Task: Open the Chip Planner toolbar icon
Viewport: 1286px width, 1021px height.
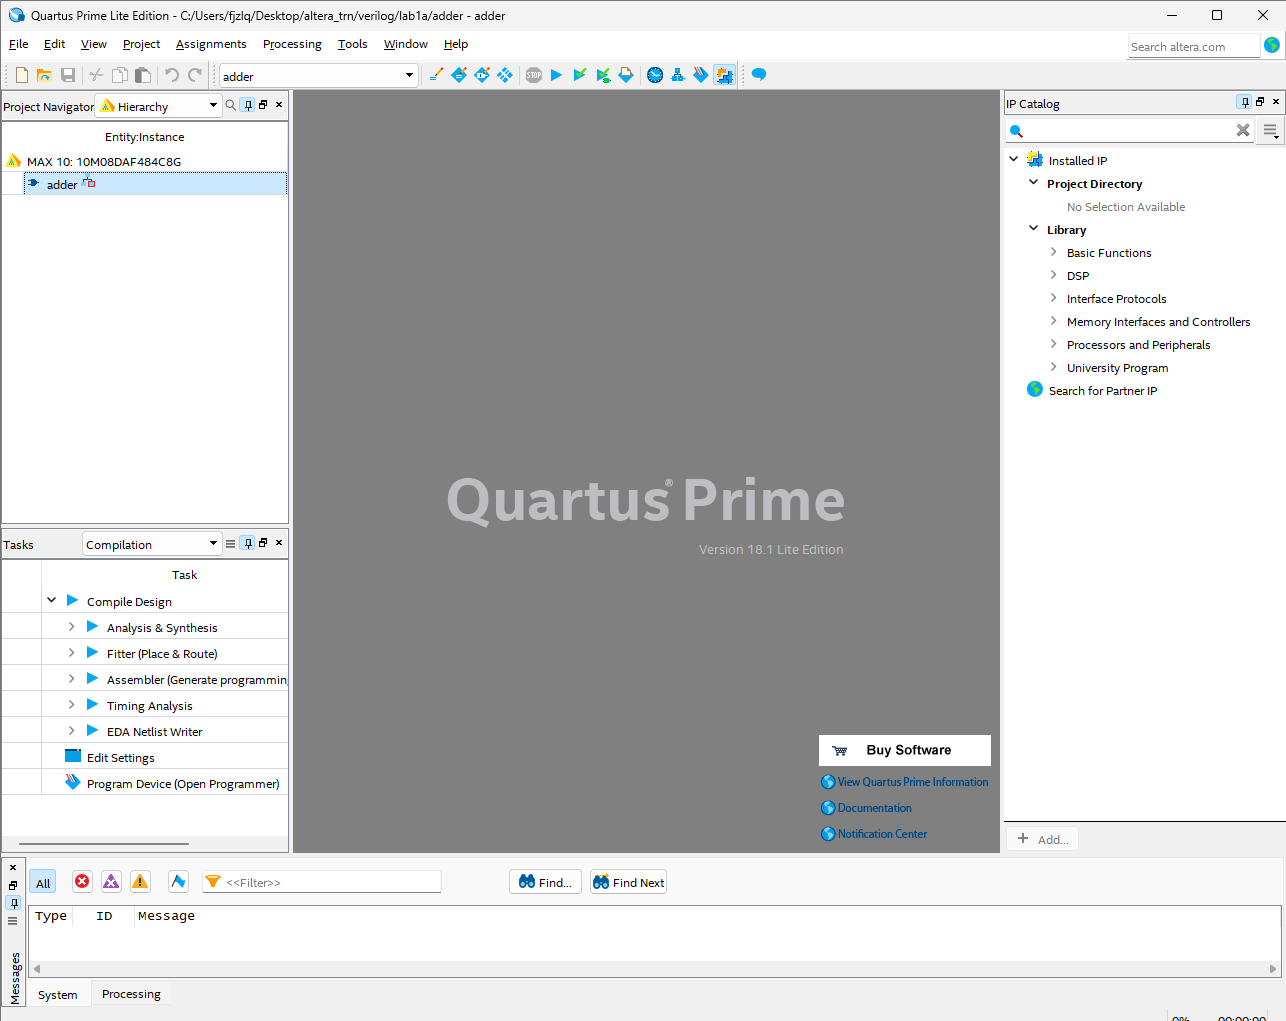Action: tap(505, 75)
